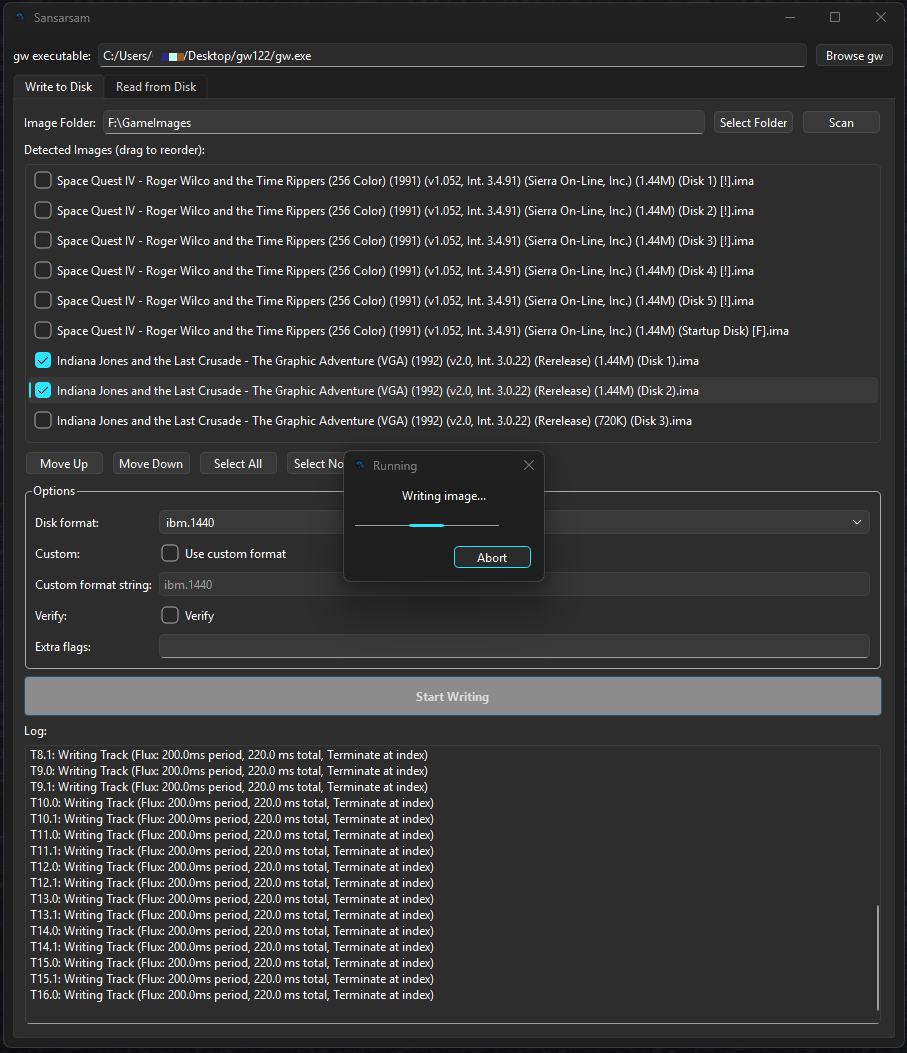
Task: Click the writing progress bar
Action: 427,525
